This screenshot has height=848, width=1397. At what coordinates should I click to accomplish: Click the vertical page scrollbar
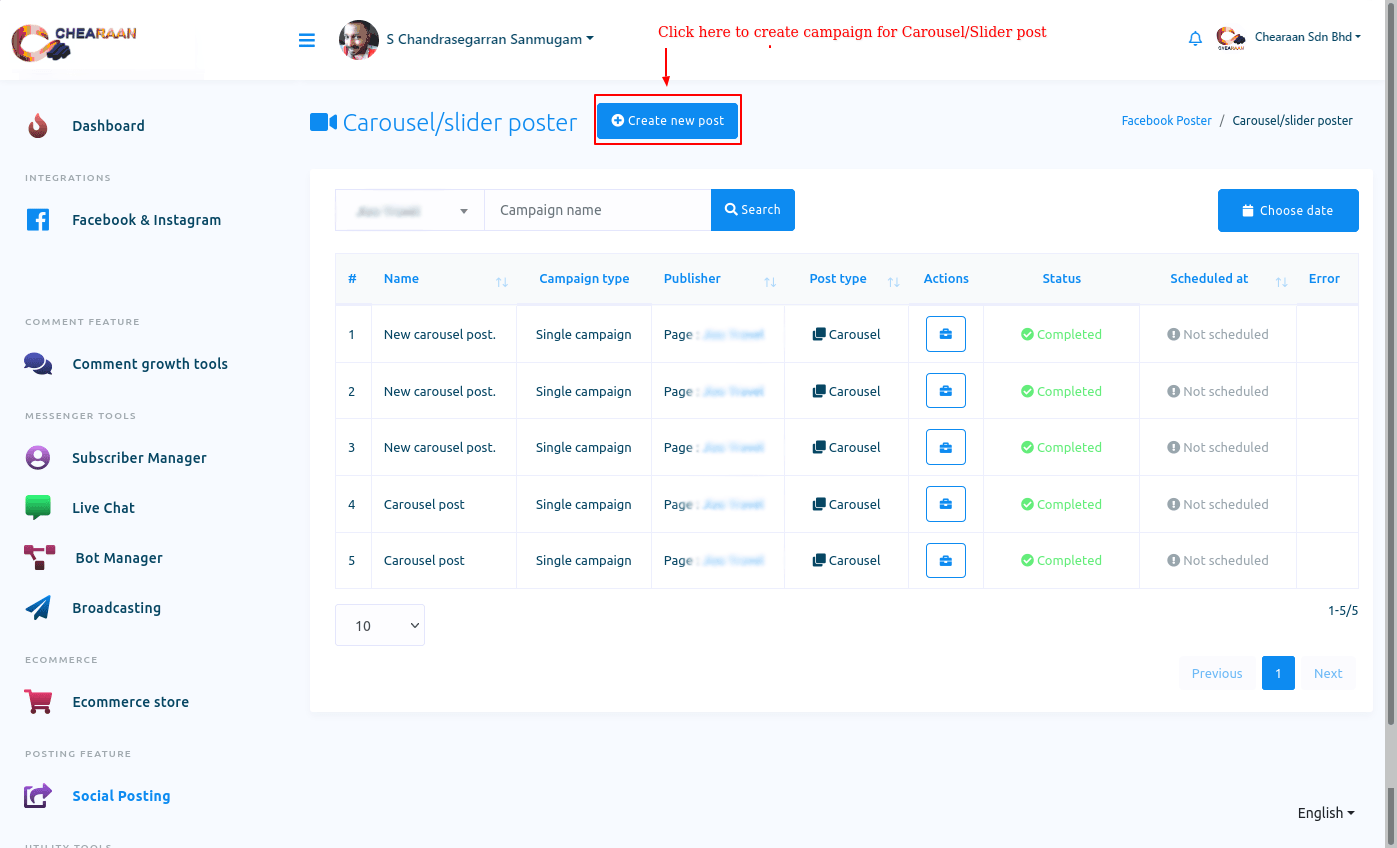(x=1391, y=400)
